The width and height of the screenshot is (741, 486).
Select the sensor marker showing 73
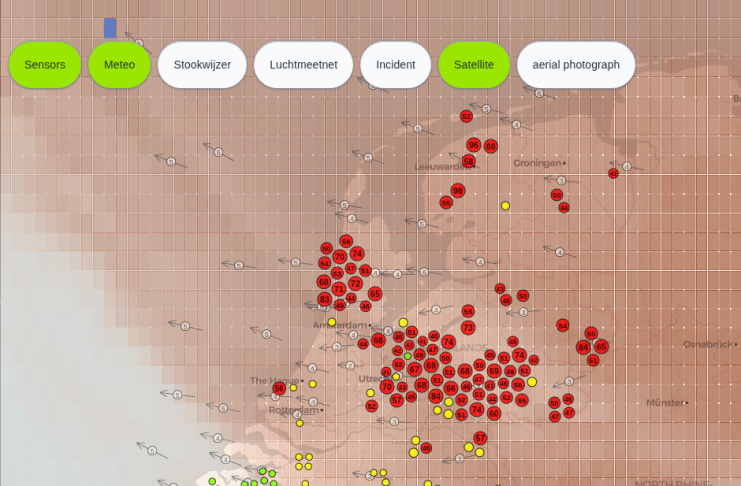point(468,328)
